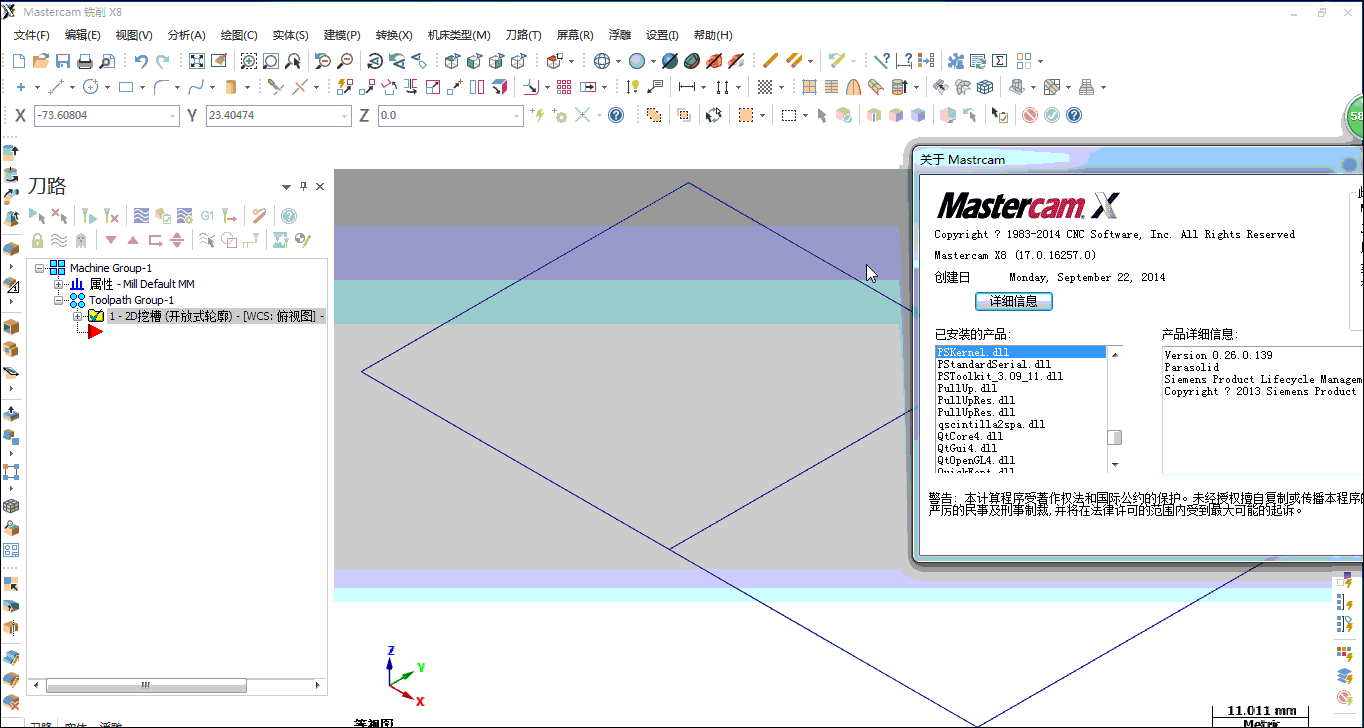Viewport: 1364px width, 728px height.
Task: Click the sigma statistics icon
Action: (999, 61)
